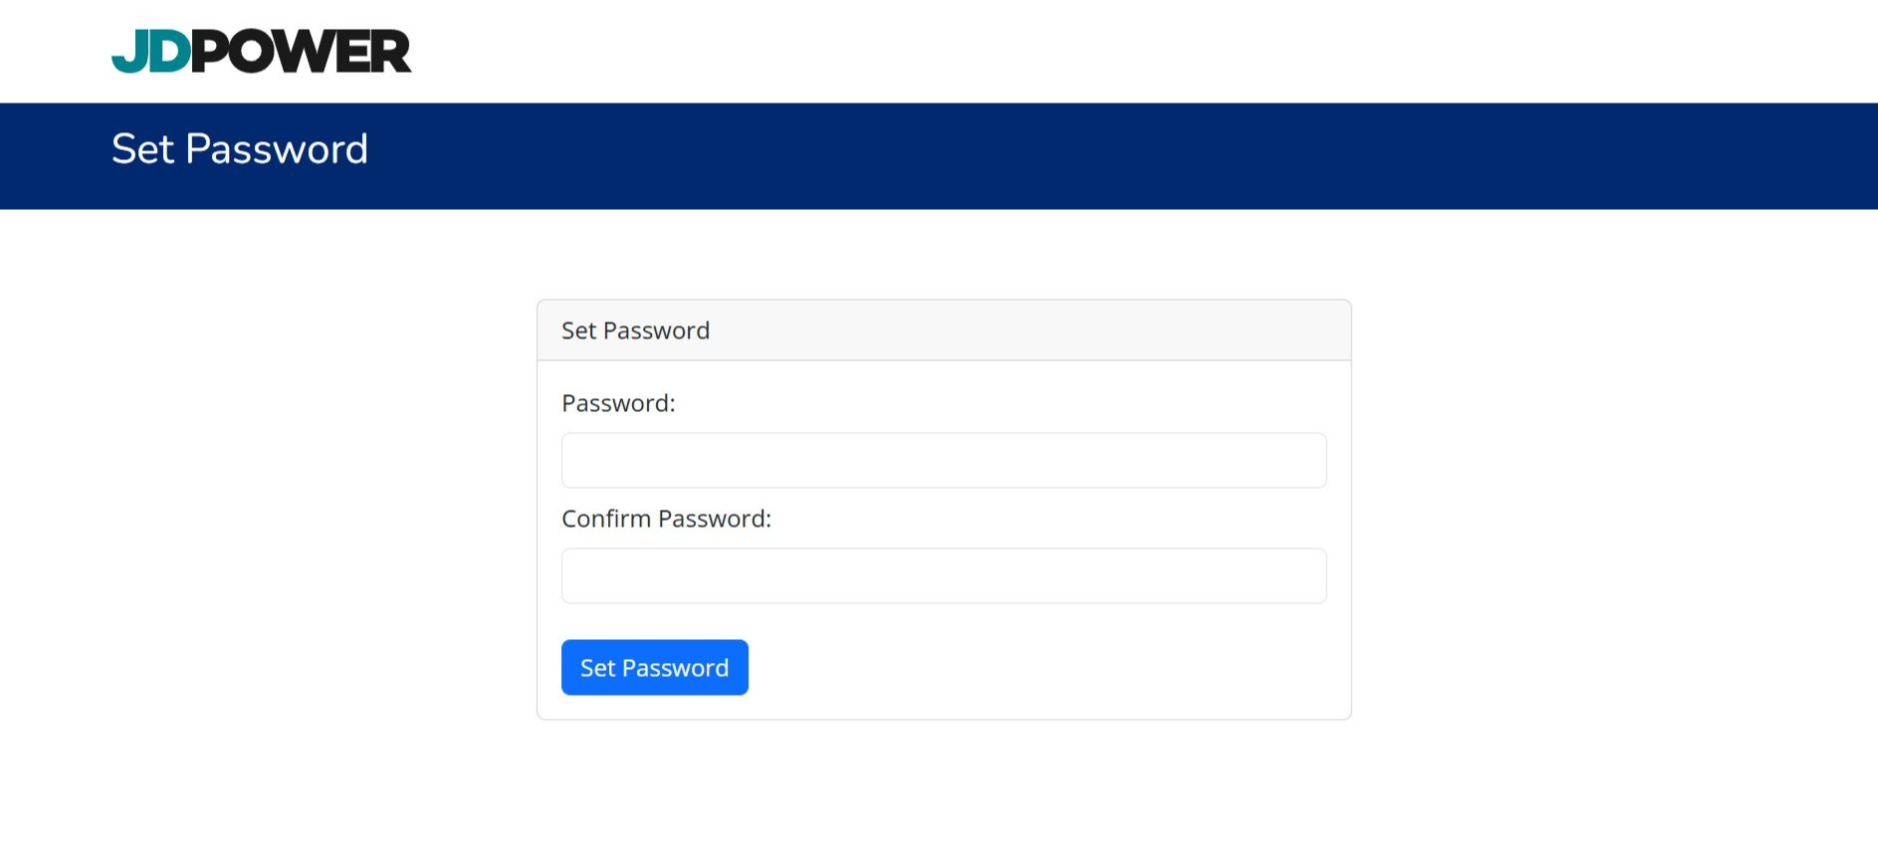Click the word Set in card header
This screenshot has height=866, width=1878.
tap(577, 331)
